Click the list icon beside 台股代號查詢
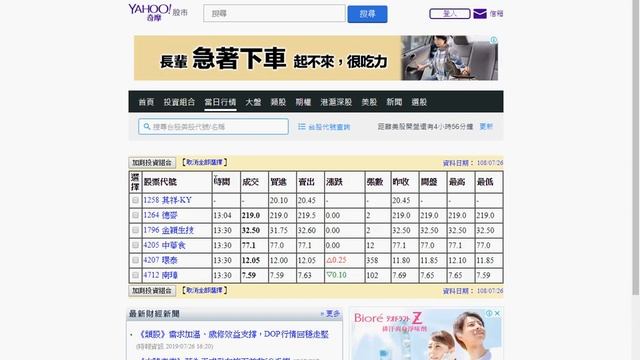The width and height of the screenshot is (640, 360). 302,127
